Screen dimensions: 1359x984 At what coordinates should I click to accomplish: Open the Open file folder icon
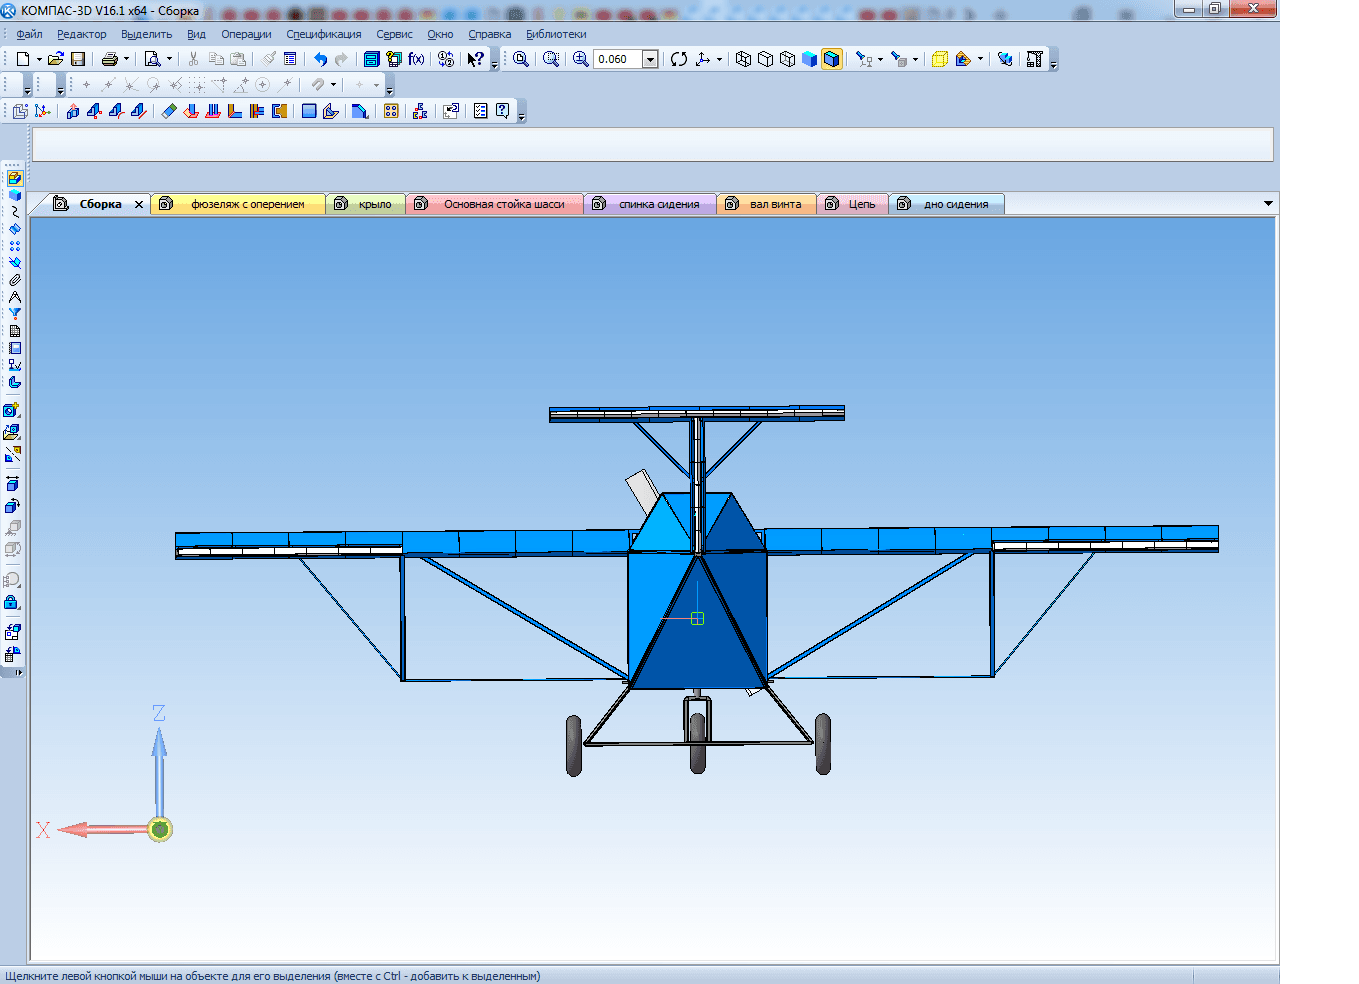pyautogui.click(x=56, y=59)
